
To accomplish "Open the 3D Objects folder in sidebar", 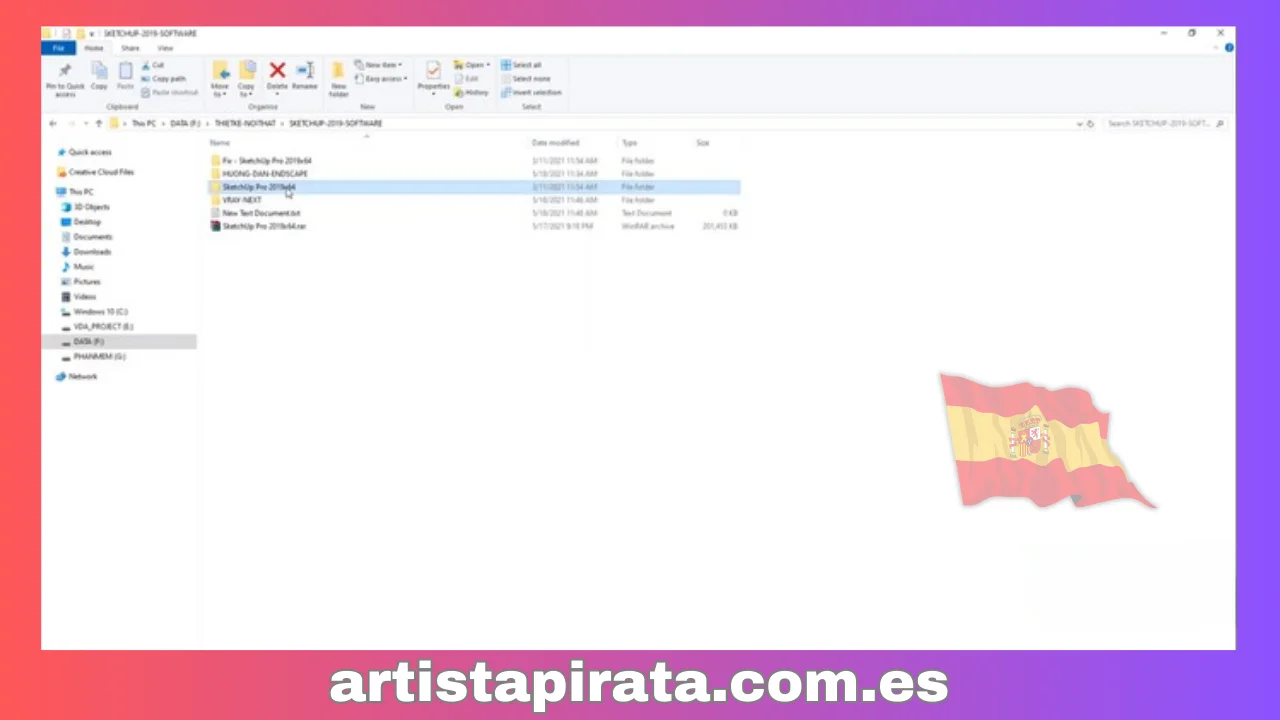I will [x=85, y=207].
